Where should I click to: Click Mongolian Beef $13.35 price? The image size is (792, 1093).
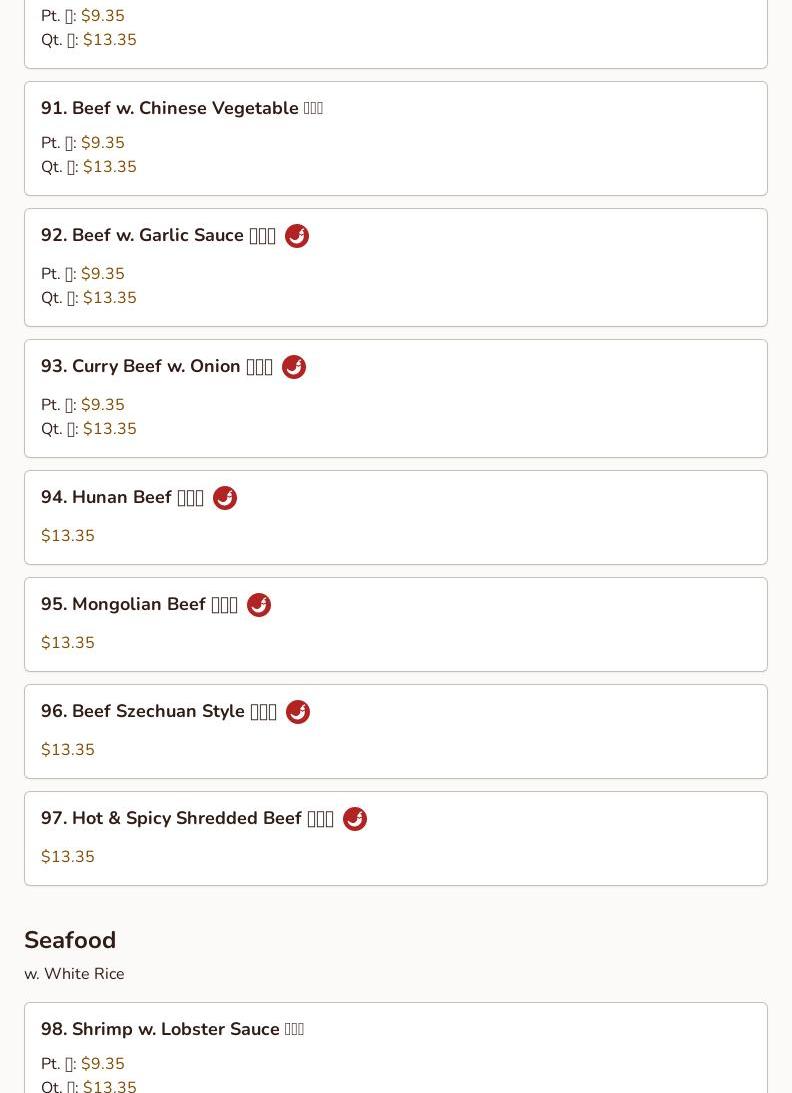pyautogui.click(x=68, y=643)
